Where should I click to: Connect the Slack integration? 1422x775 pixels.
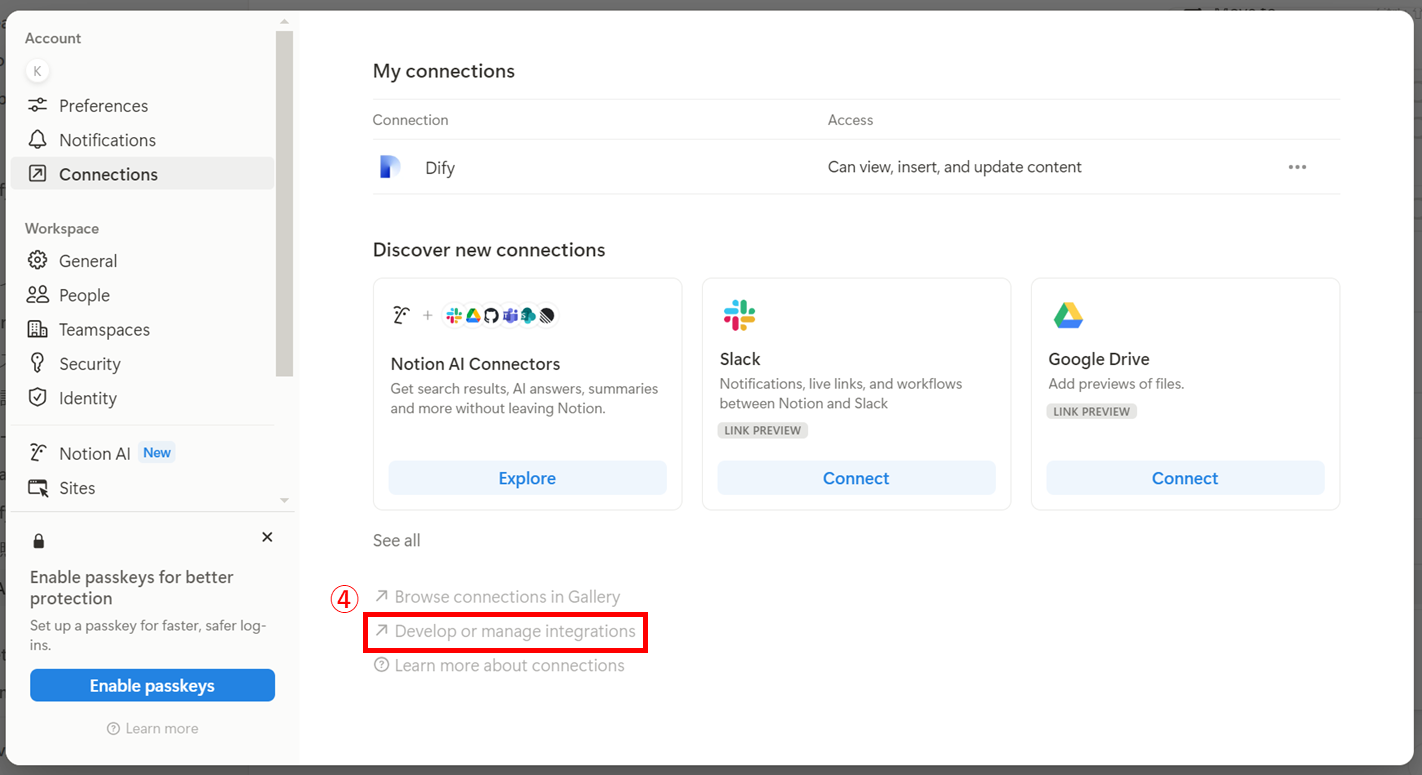[x=856, y=478]
